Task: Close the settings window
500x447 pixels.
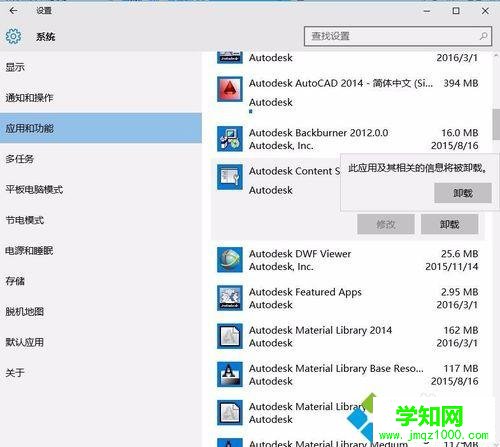Action: 485,11
